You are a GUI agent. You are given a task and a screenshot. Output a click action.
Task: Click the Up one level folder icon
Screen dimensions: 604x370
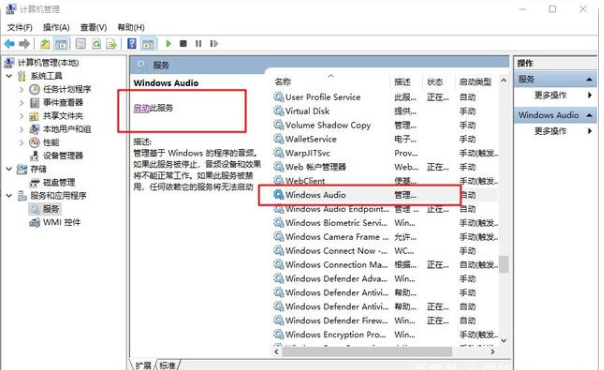[x=45, y=44]
